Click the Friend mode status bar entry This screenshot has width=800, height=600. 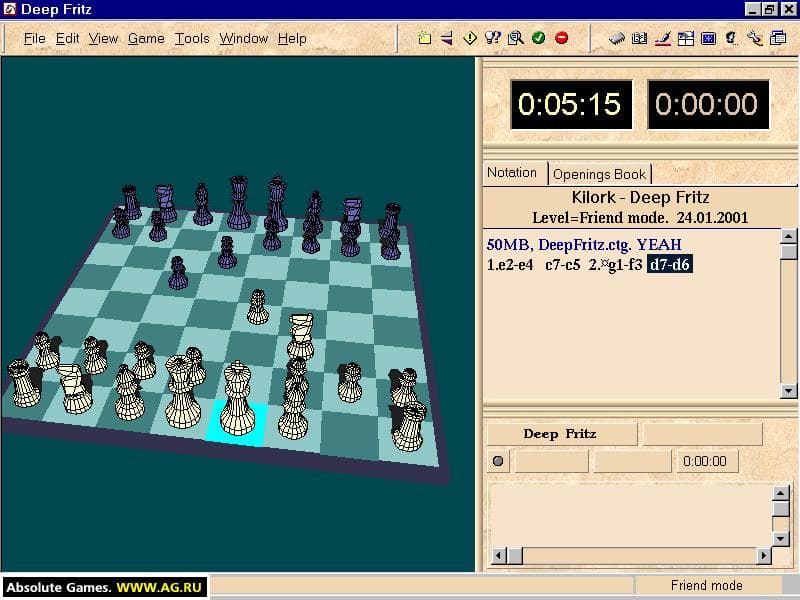(x=707, y=585)
